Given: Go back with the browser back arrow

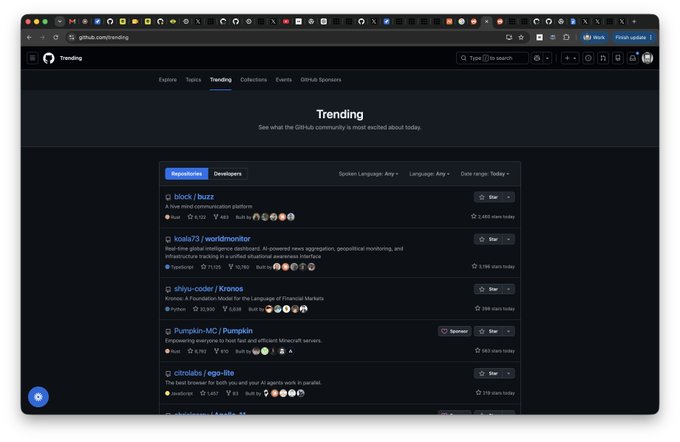Looking at the screenshot, I should pyautogui.click(x=29, y=37).
